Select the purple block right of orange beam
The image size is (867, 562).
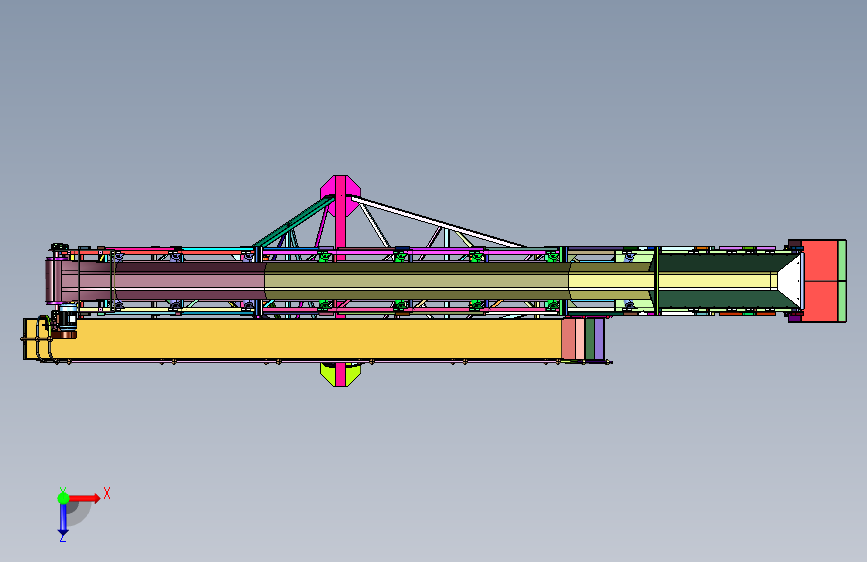599,339
